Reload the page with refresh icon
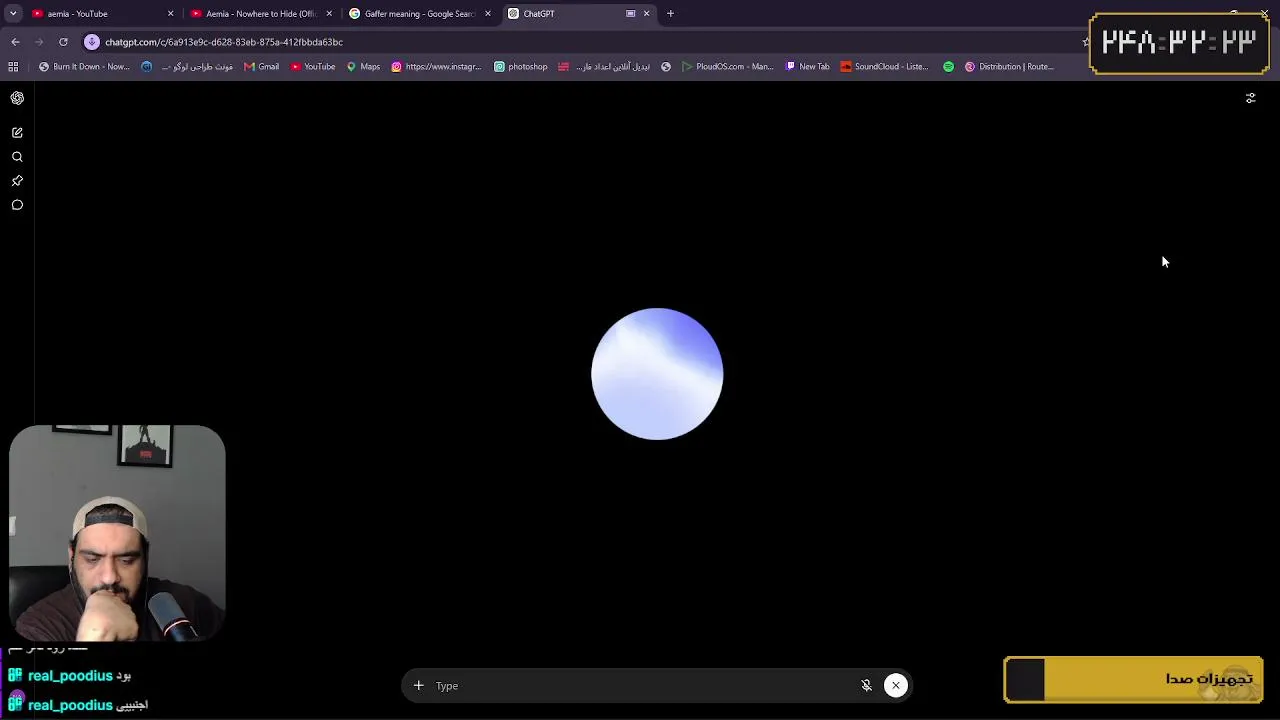 coord(63,42)
